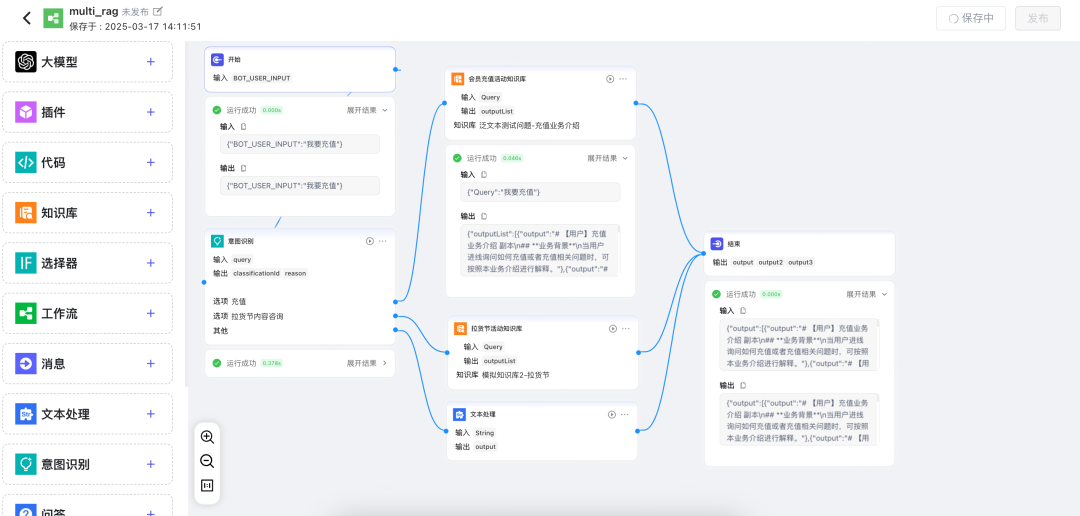The width and height of the screenshot is (1080, 516).
Task: Open more options for 会员充值活动知识库 node
Action: click(x=623, y=79)
